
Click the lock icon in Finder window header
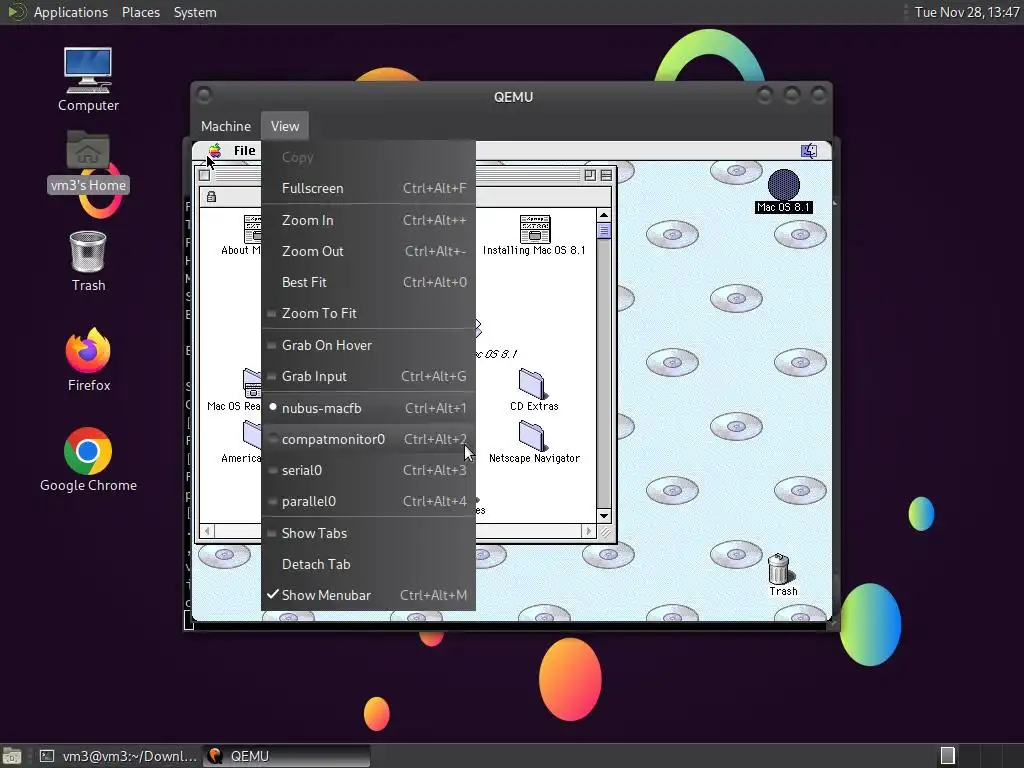(212, 197)
